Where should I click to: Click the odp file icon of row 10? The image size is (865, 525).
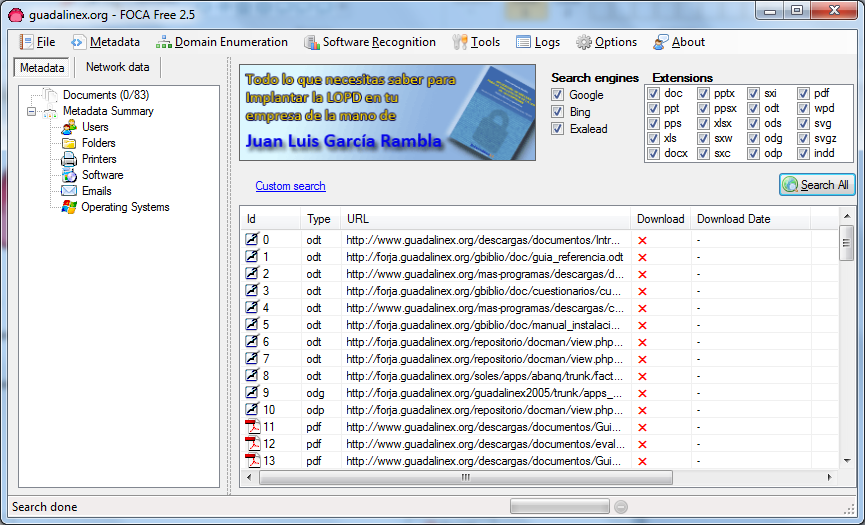[252, 410]
